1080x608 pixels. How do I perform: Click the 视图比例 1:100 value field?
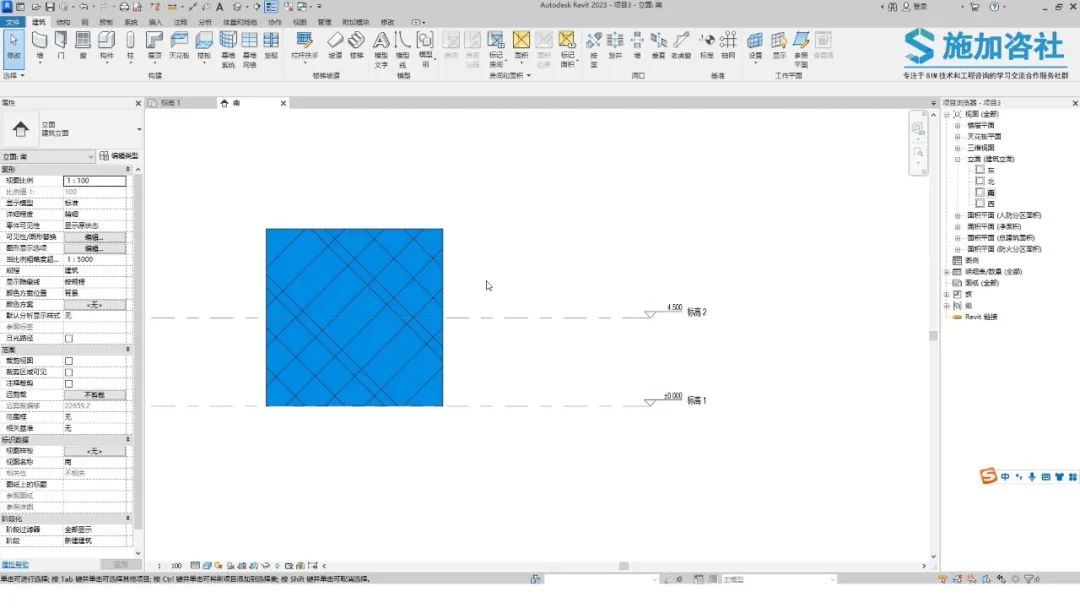pyautogui.click(x=95, y=181)
